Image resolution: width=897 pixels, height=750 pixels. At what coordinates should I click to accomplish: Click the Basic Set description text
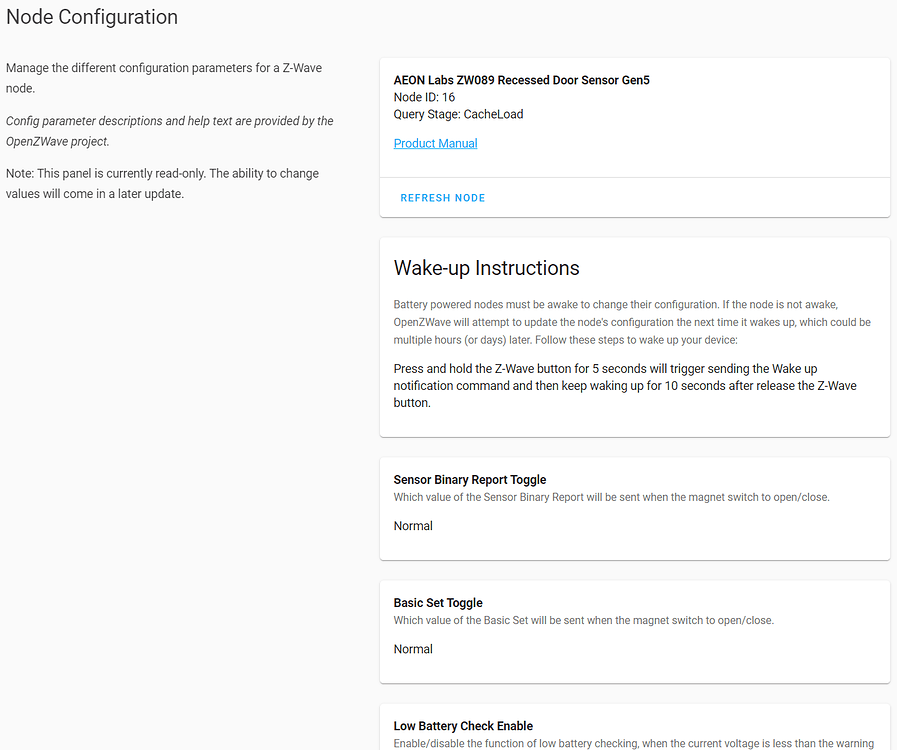click(583, 620)
